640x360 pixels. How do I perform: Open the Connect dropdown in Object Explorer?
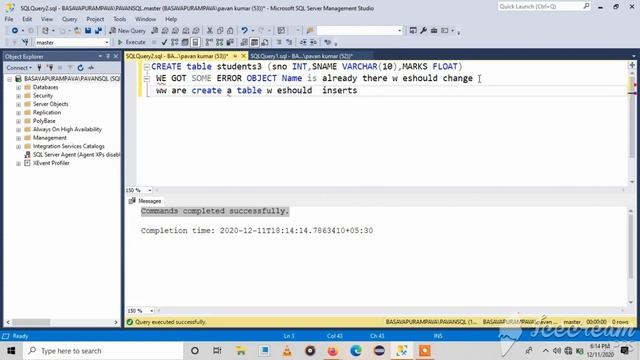coord(19,68)
